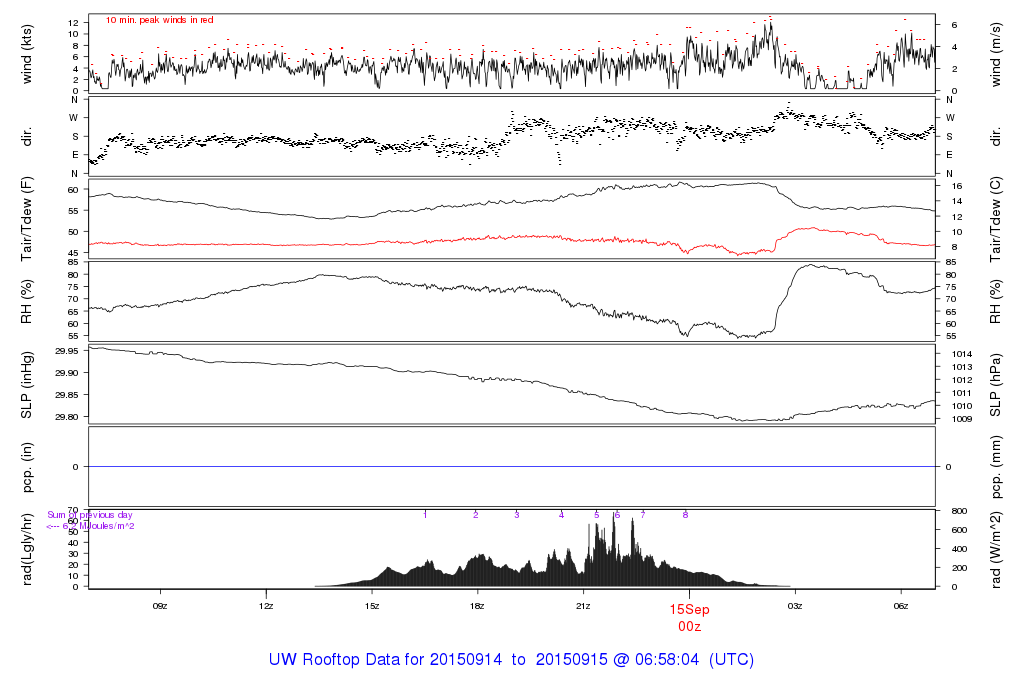Click the red '15Sep' date label

click(689, 609)
